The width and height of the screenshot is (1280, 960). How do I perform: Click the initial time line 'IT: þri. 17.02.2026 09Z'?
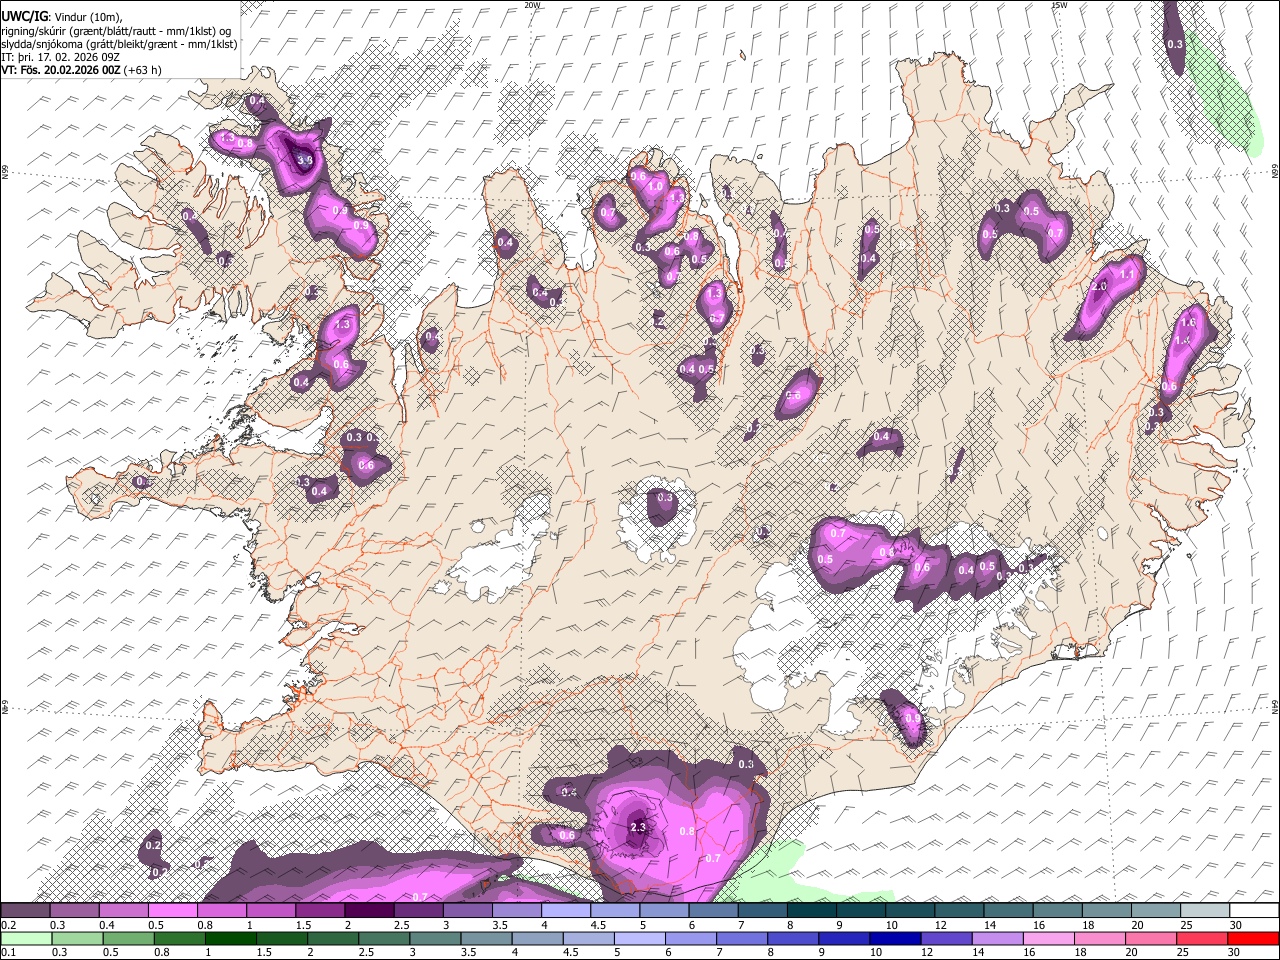[59, 57]
